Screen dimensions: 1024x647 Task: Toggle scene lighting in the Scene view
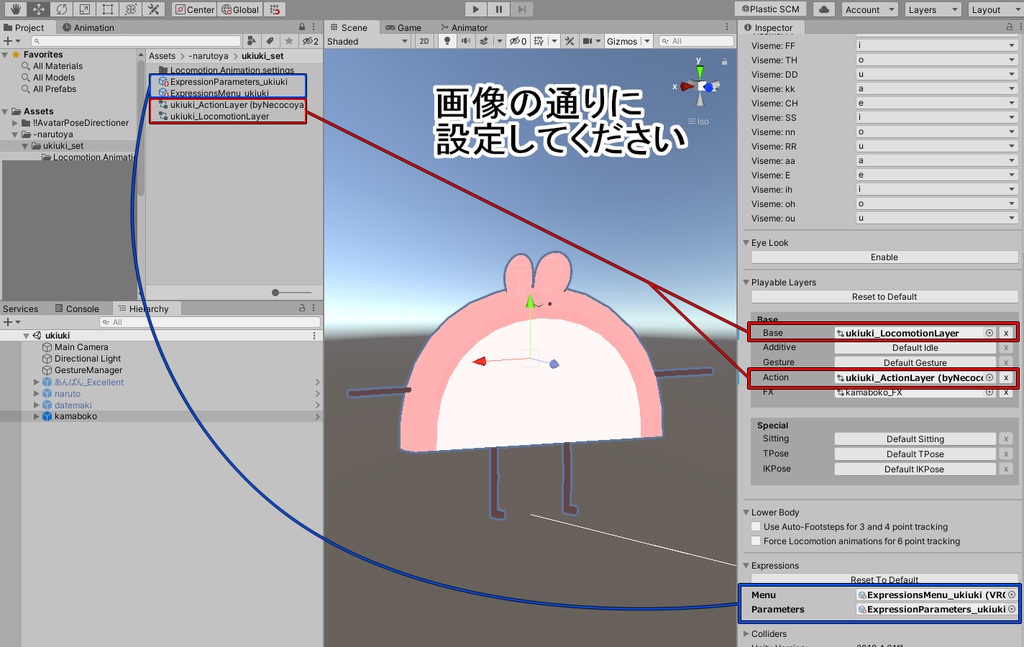pos(445,41)
